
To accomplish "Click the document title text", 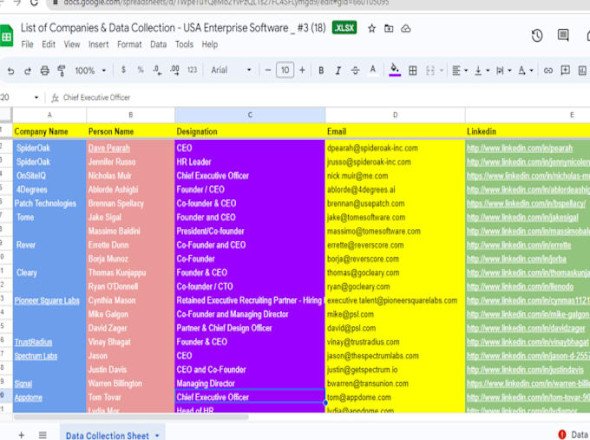I will tap(173, 28).
